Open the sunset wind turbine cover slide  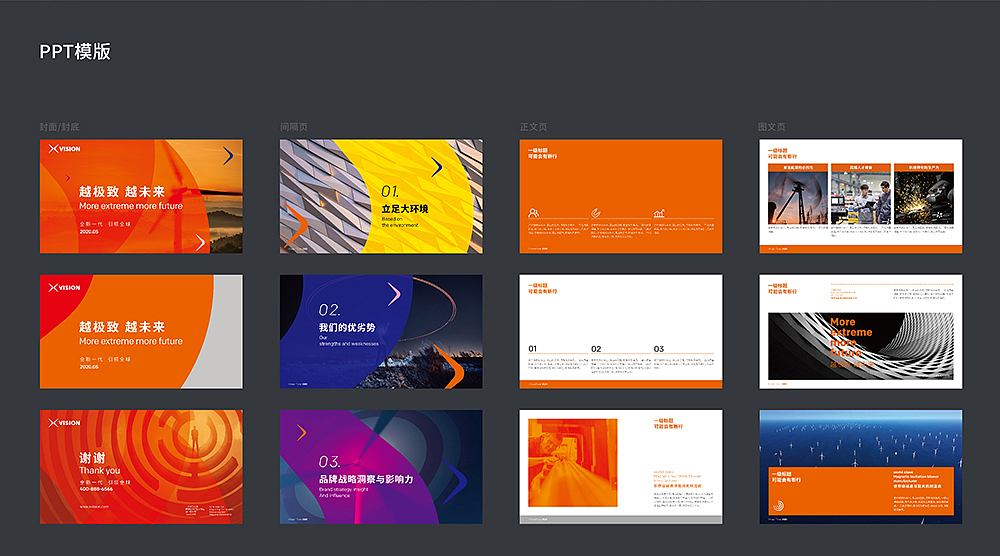tap(141, 196)
